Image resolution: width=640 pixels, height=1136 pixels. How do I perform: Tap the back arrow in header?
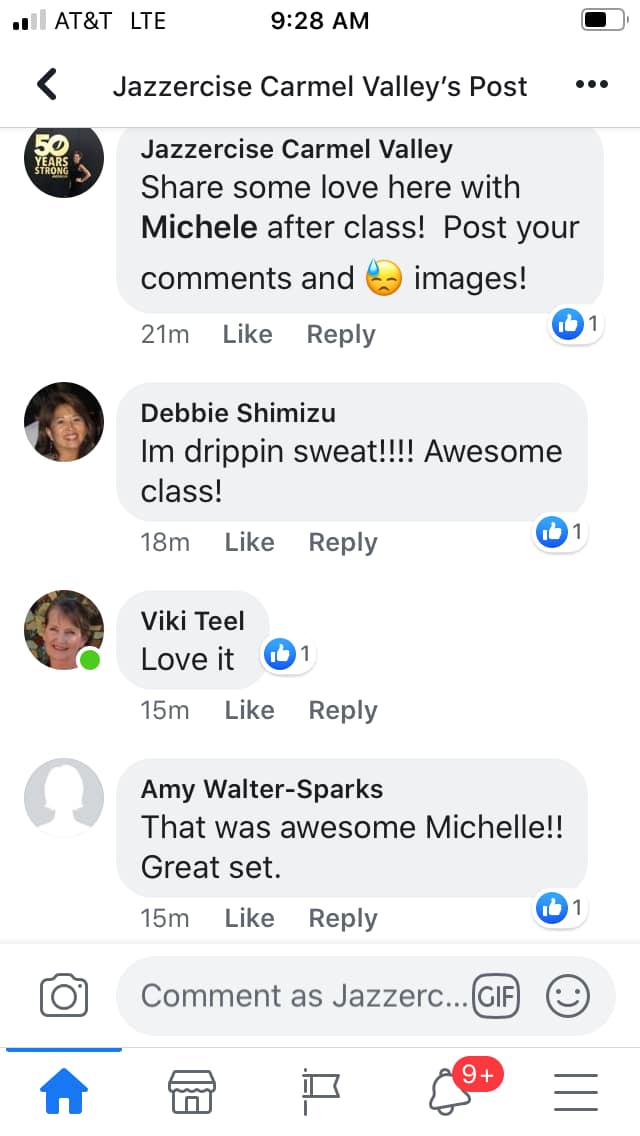pos(47,85)
